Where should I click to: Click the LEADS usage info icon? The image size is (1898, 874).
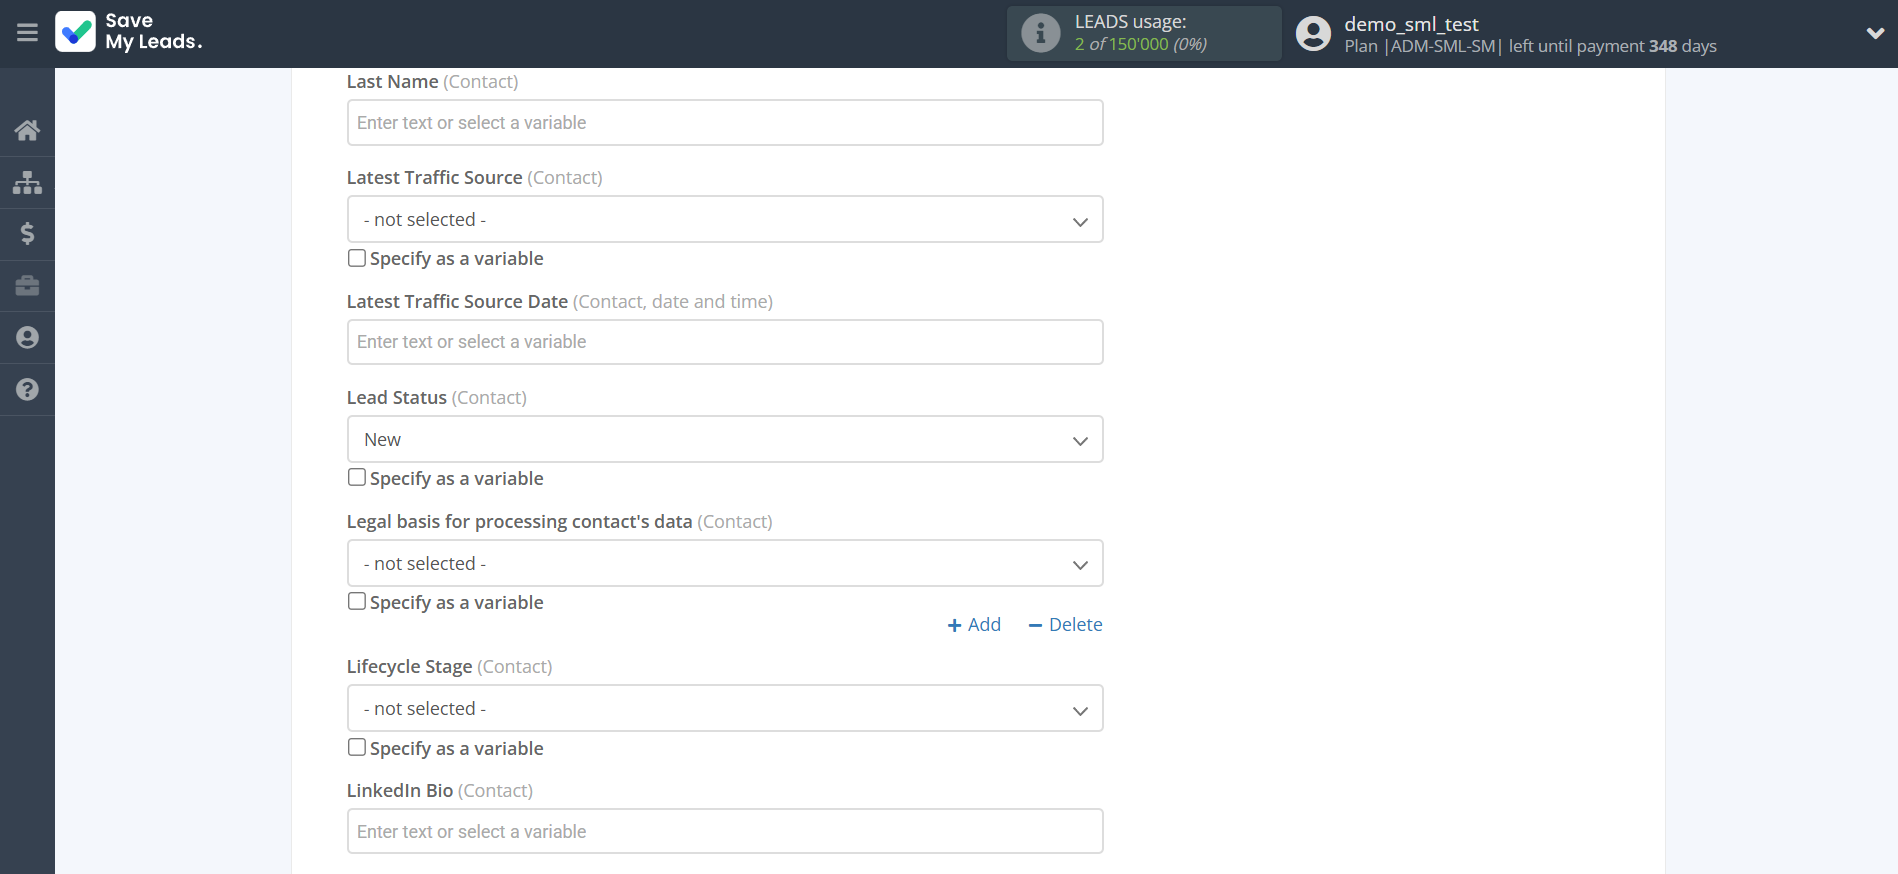pos(1040,33)
